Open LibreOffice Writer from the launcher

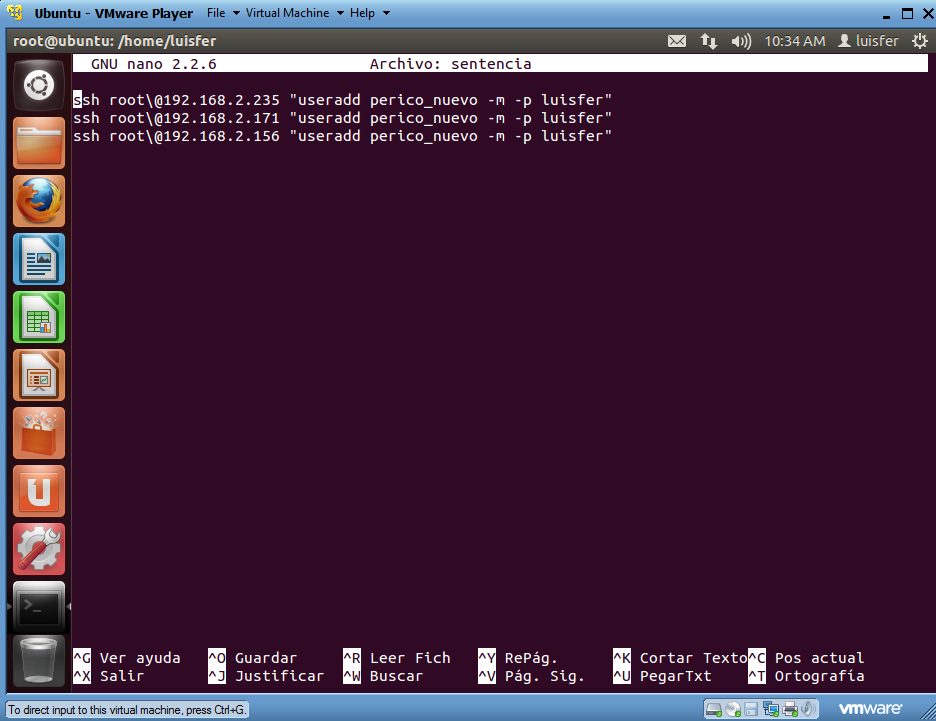[x=39, y=259]
